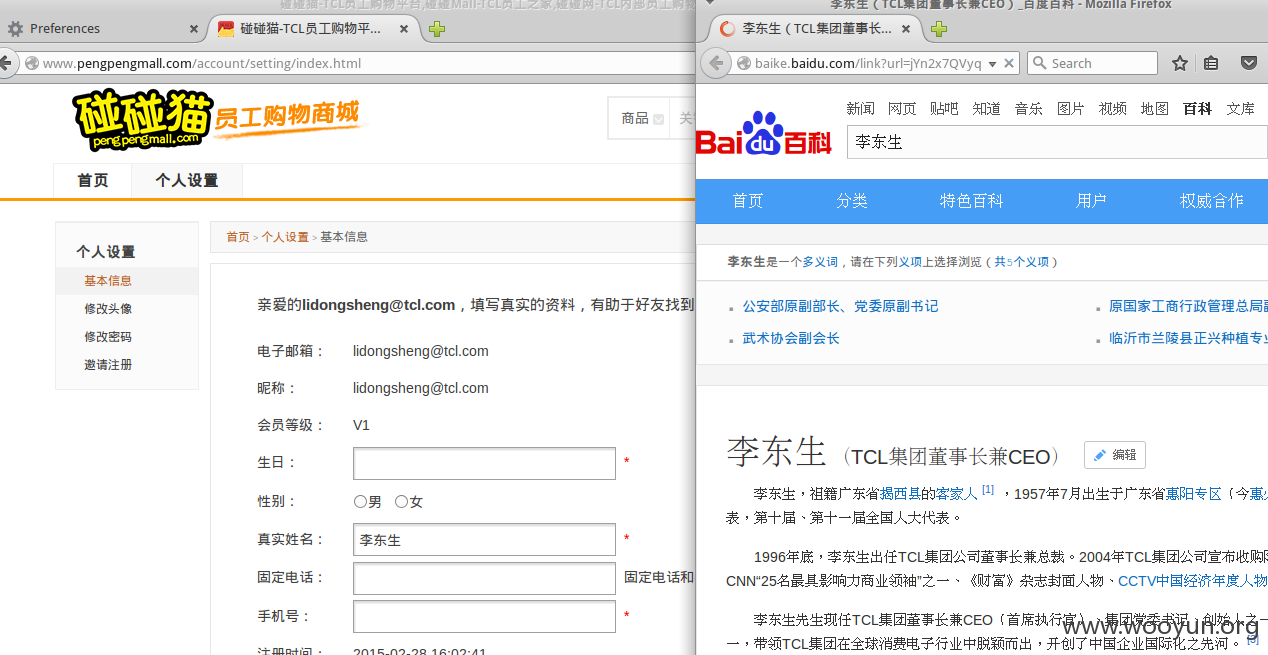1268x655 pixels.
Task: Click the 客家人 link in article
Action: point(956,493)
